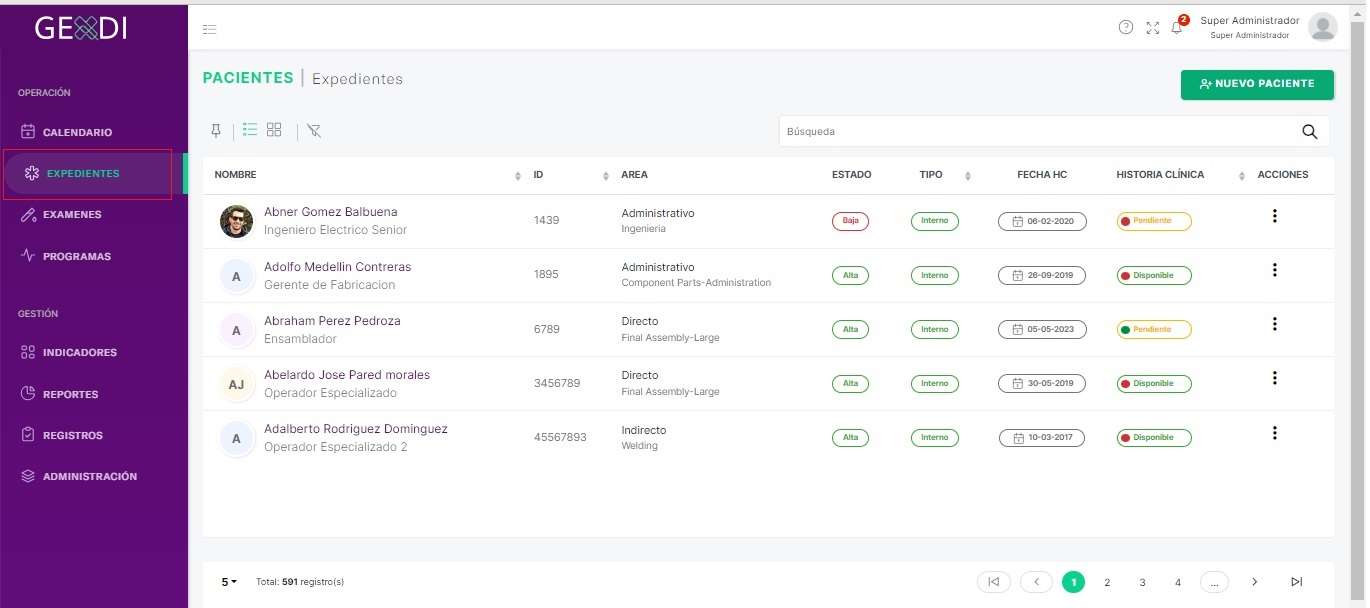Open actions menu for Abner Gomez Balbuena
Image resolution: width=1370 pixels, height=608 pixels.
(x=1274, y=216)
